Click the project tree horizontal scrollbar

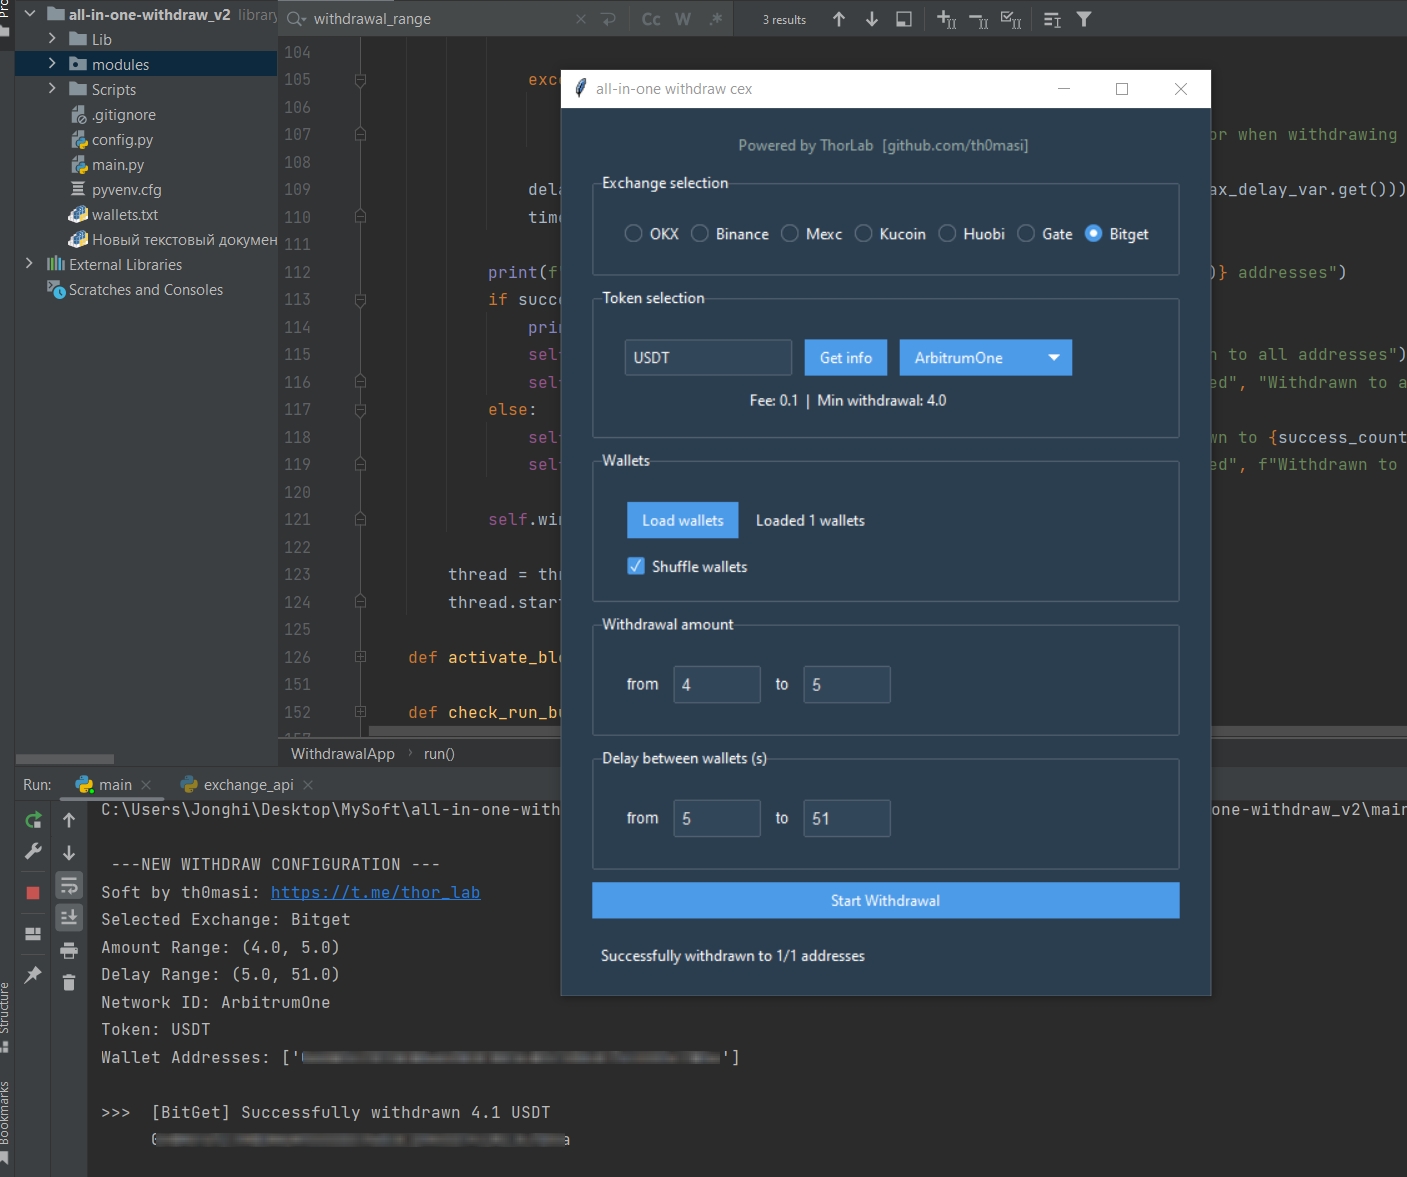point(65,759)
